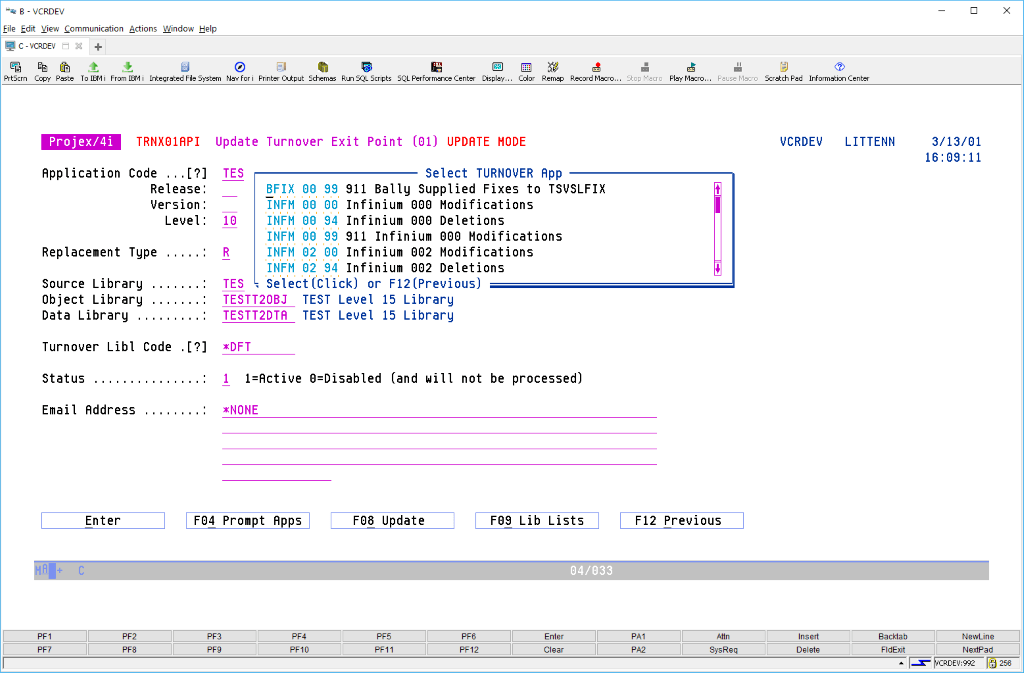The image size is (1024, 673).
Task: Click F09 Lib Lists button
Action: click(x=537, y=520)
